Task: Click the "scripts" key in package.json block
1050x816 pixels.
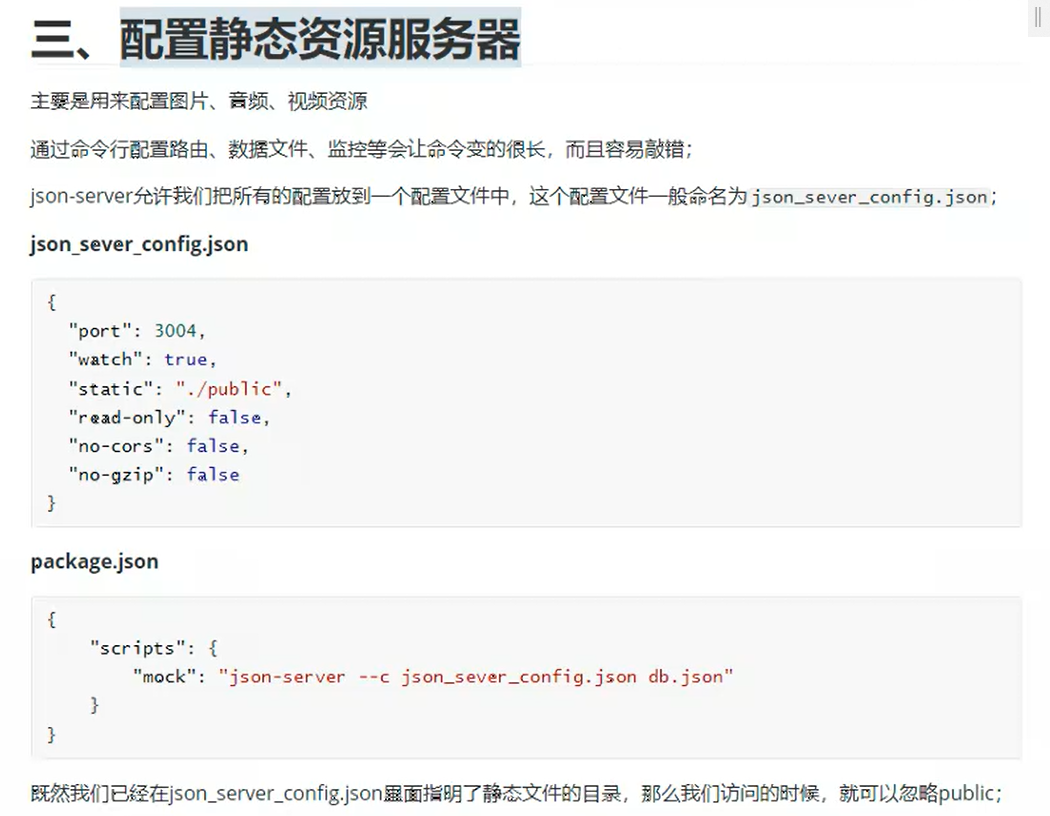Action: click(133, 648)
